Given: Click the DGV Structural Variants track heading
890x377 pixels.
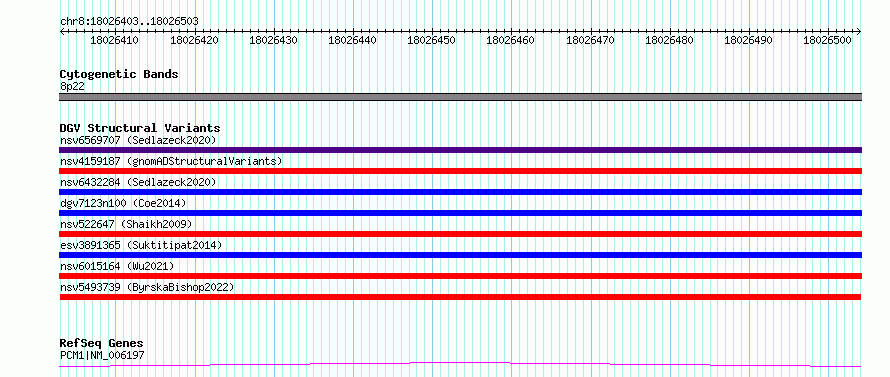Looking at the screenshot, I should 140,128.
